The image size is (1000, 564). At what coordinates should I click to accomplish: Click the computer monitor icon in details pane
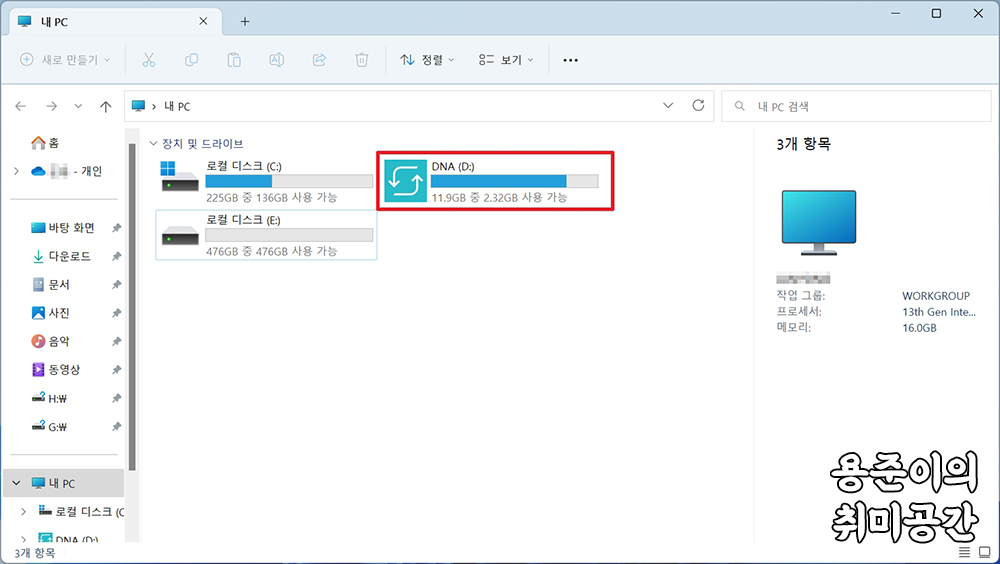click(819, 223)
